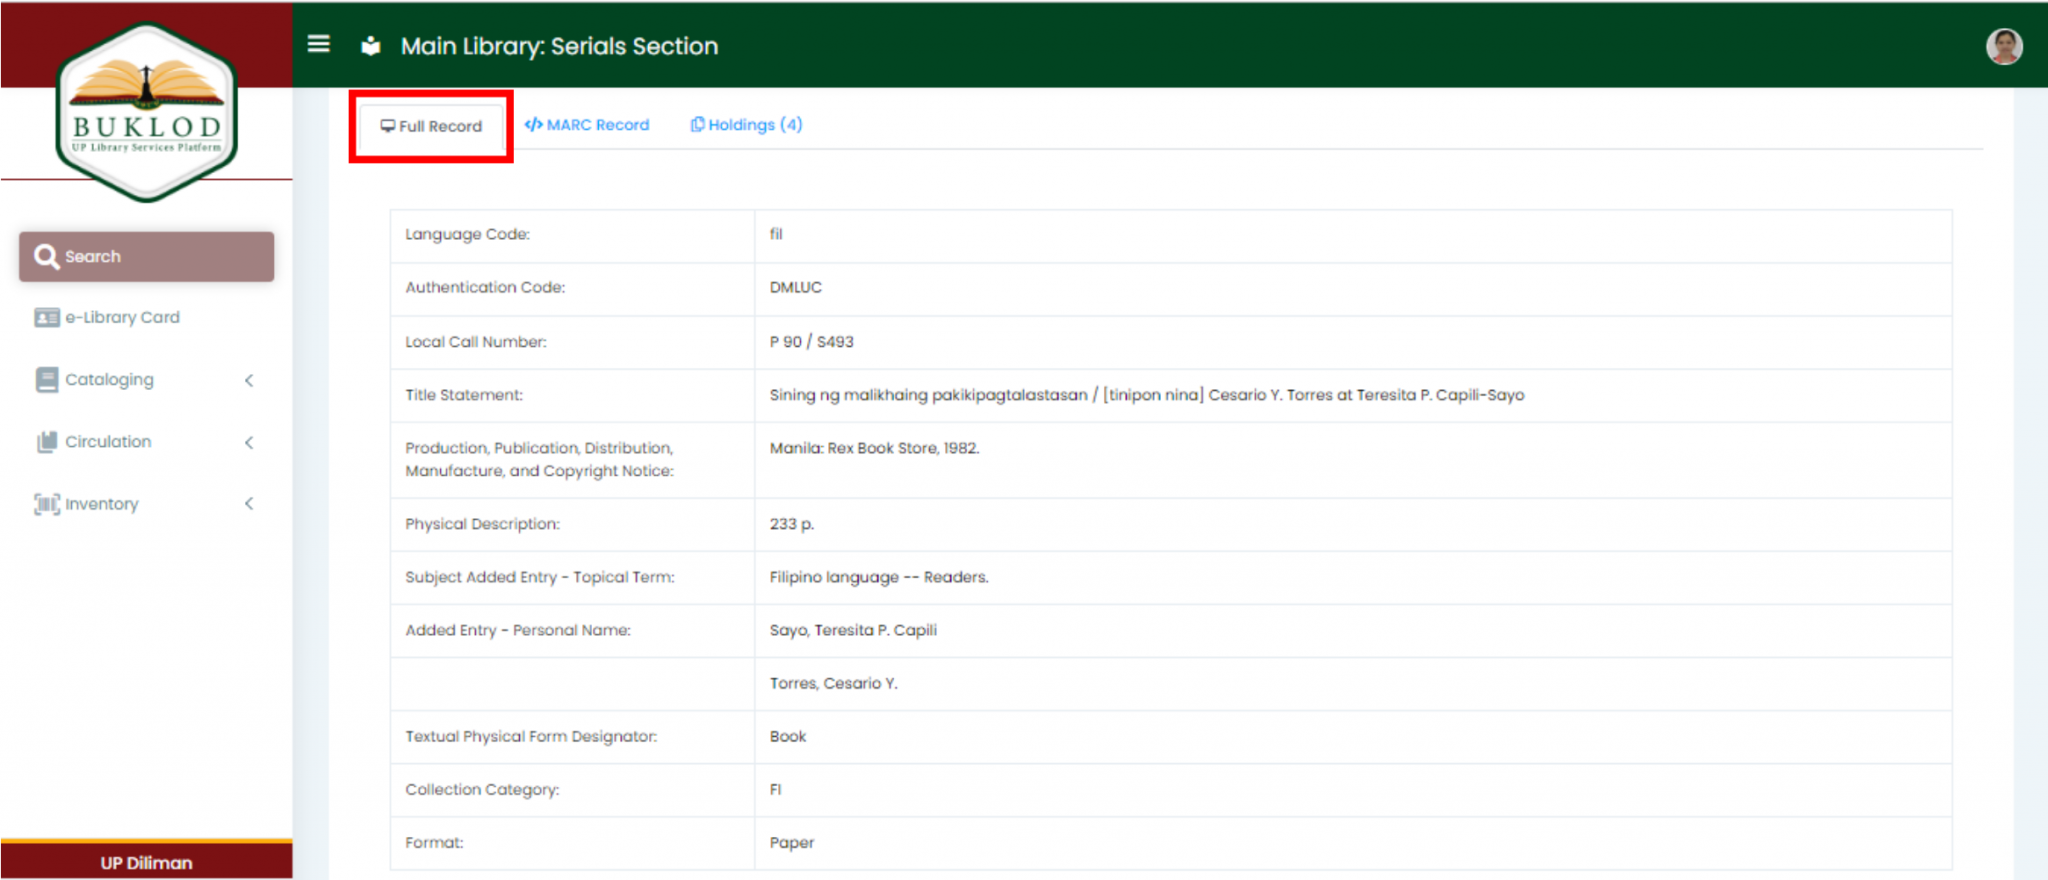Click the Local Call Number label
The width and height of the screenshot is (2048, 880).
(x=476, y=342)
